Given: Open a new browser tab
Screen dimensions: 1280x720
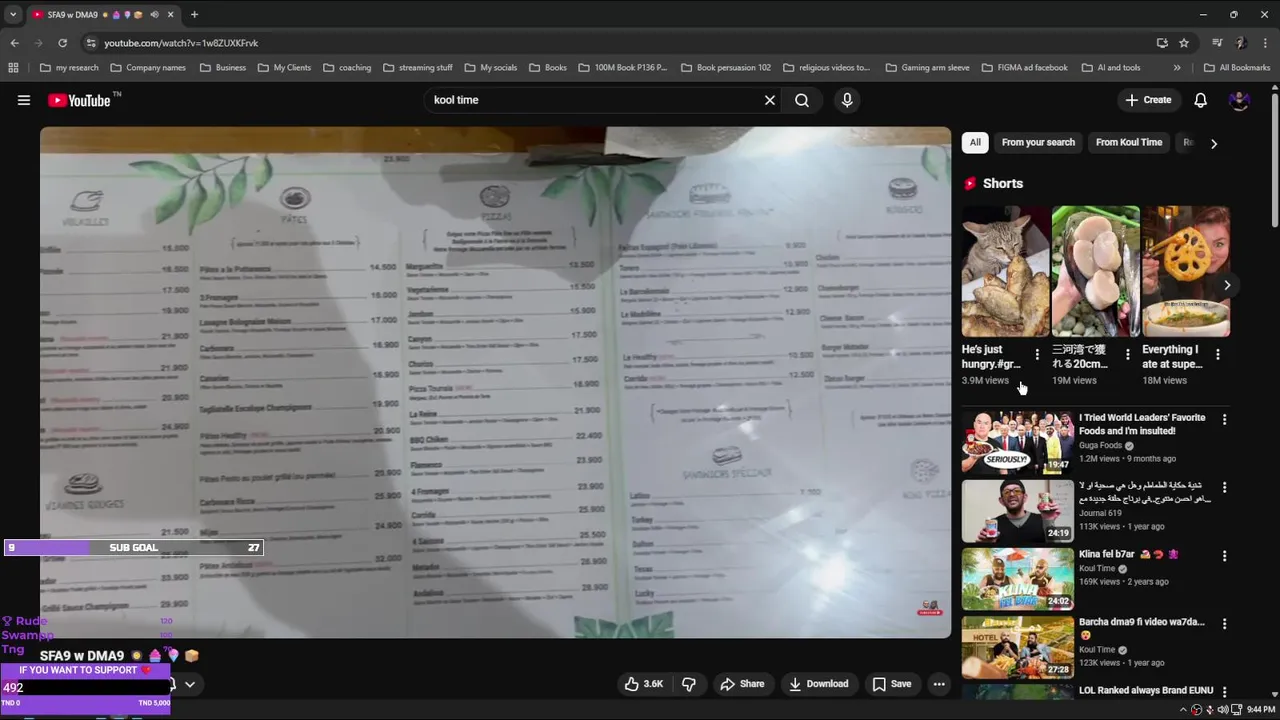Looking at the screenshot, I should (x=194, y=15).
